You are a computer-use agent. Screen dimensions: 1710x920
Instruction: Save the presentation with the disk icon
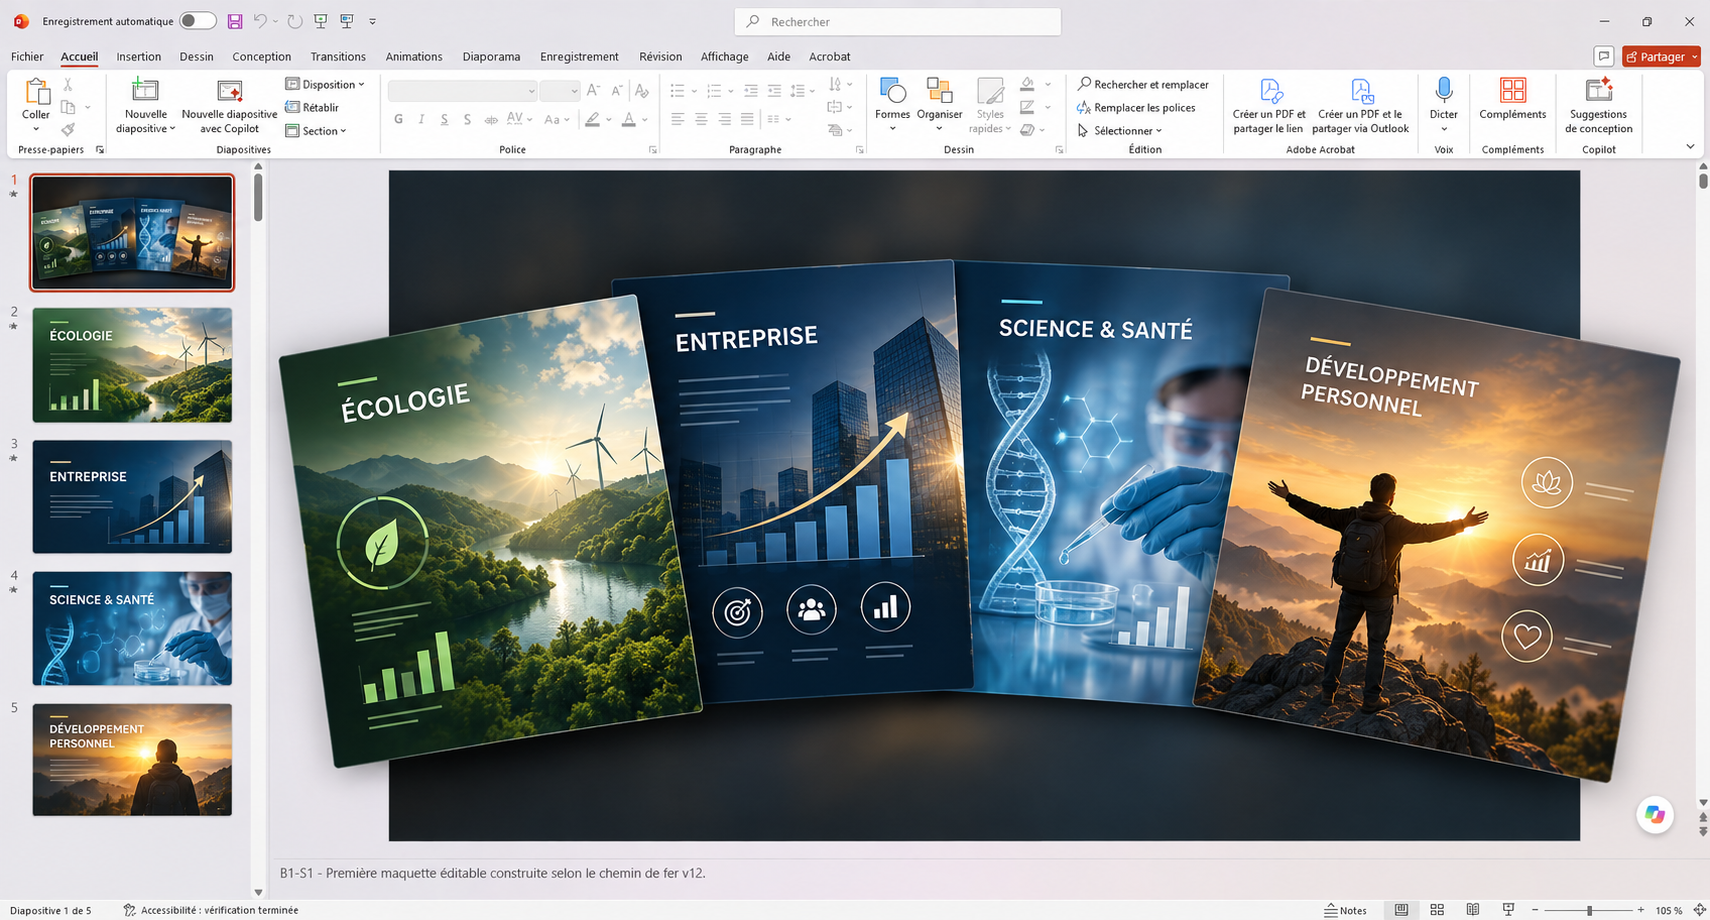pyautogui.click(x=235, y=21)
